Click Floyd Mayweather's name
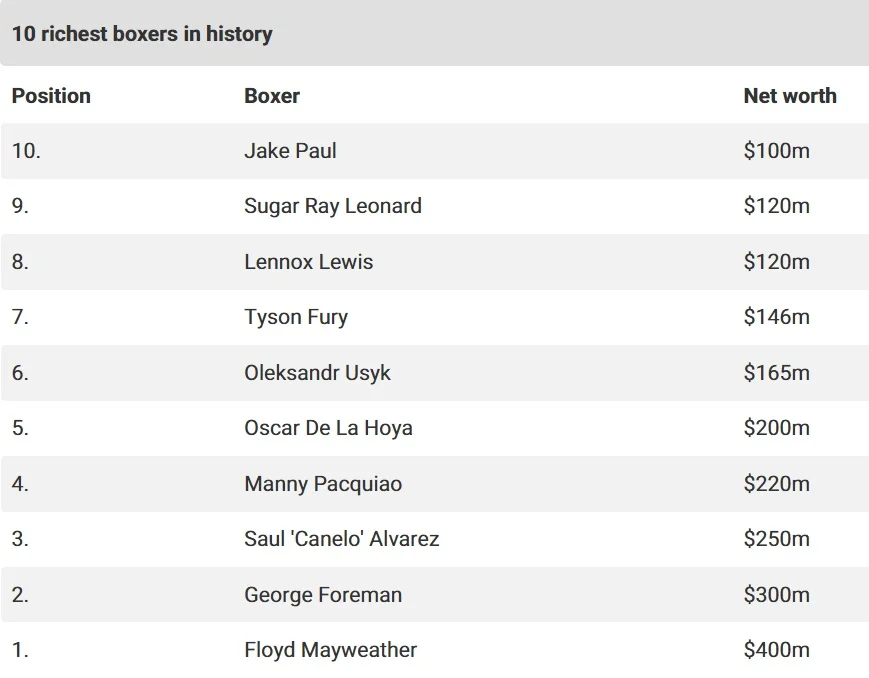This screenshot has height=678, width=869. (330, 650)
